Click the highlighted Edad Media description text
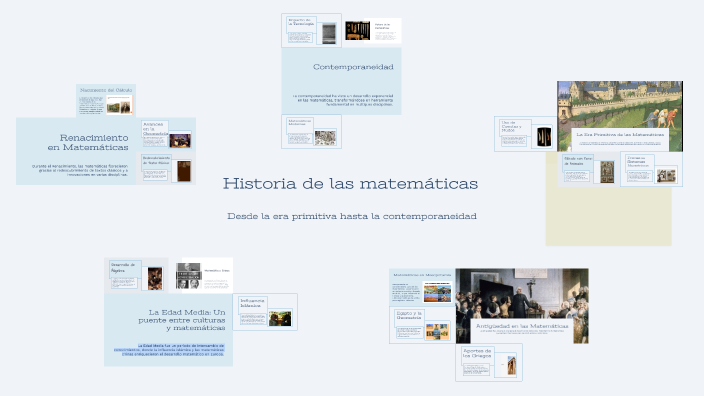The width and height of the screenshot is (704, 396). tap(169, 350)
